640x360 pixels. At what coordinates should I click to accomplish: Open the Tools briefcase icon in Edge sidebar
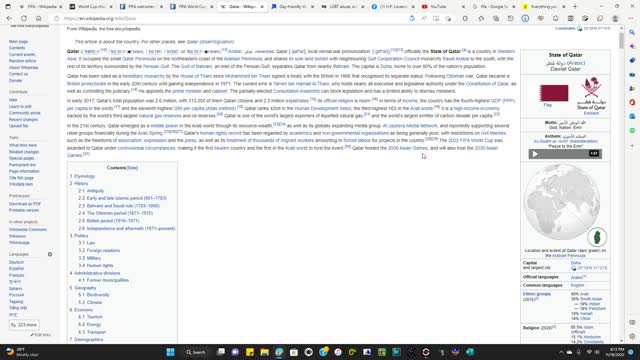tap(632, 74)
